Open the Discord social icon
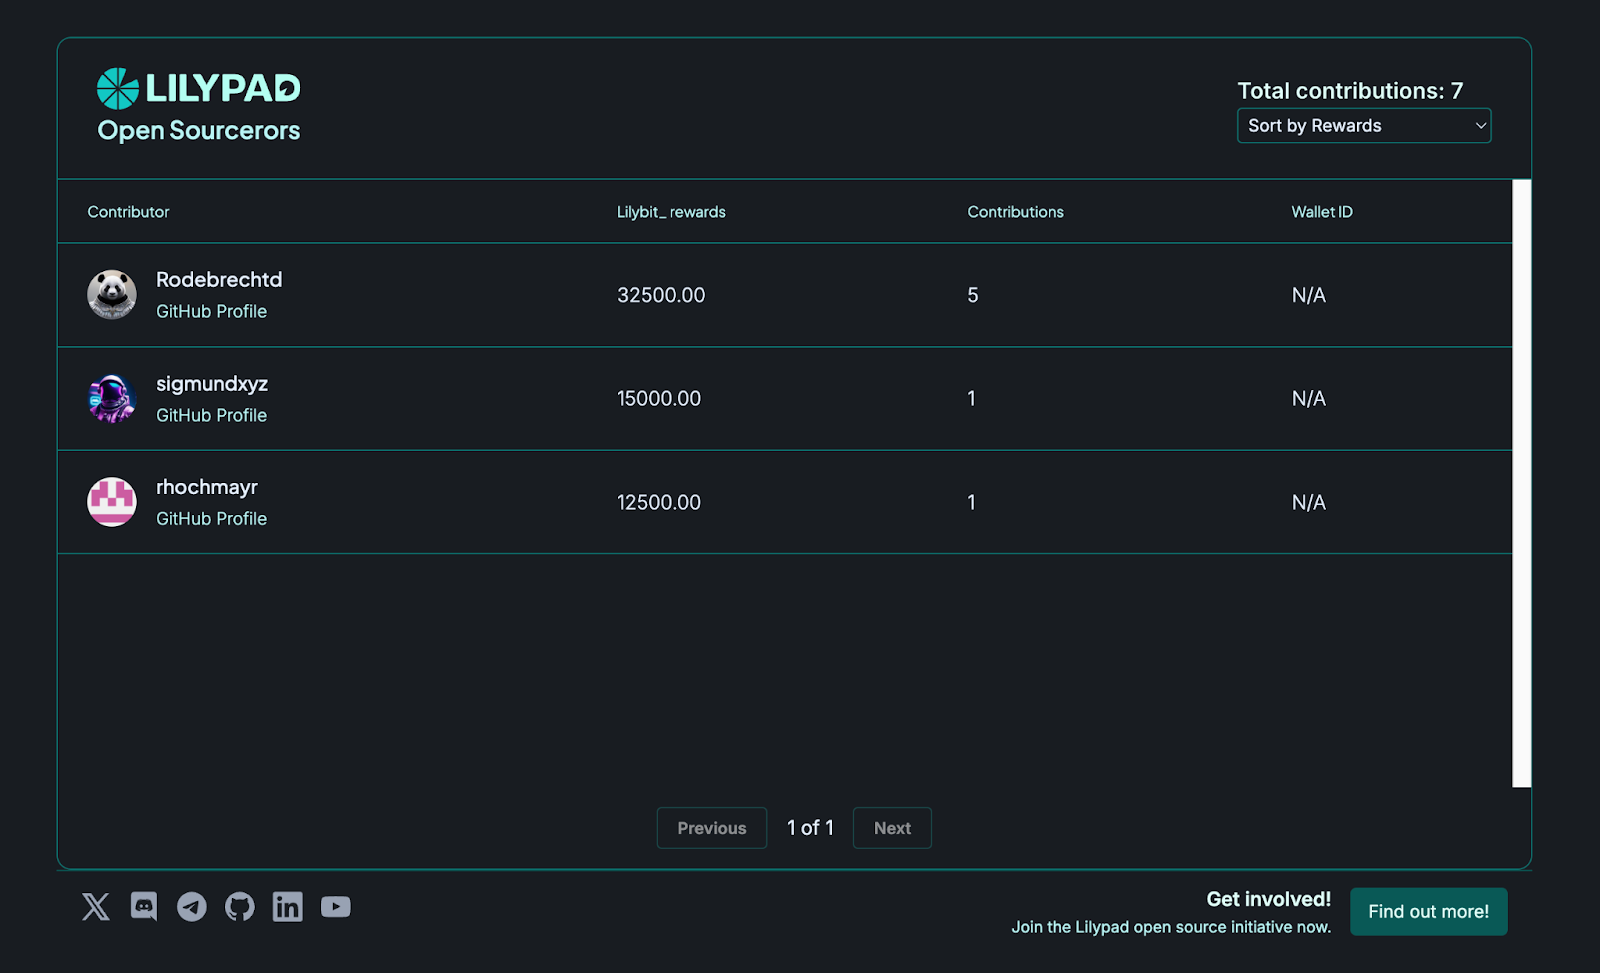 [x=144, y=907]
